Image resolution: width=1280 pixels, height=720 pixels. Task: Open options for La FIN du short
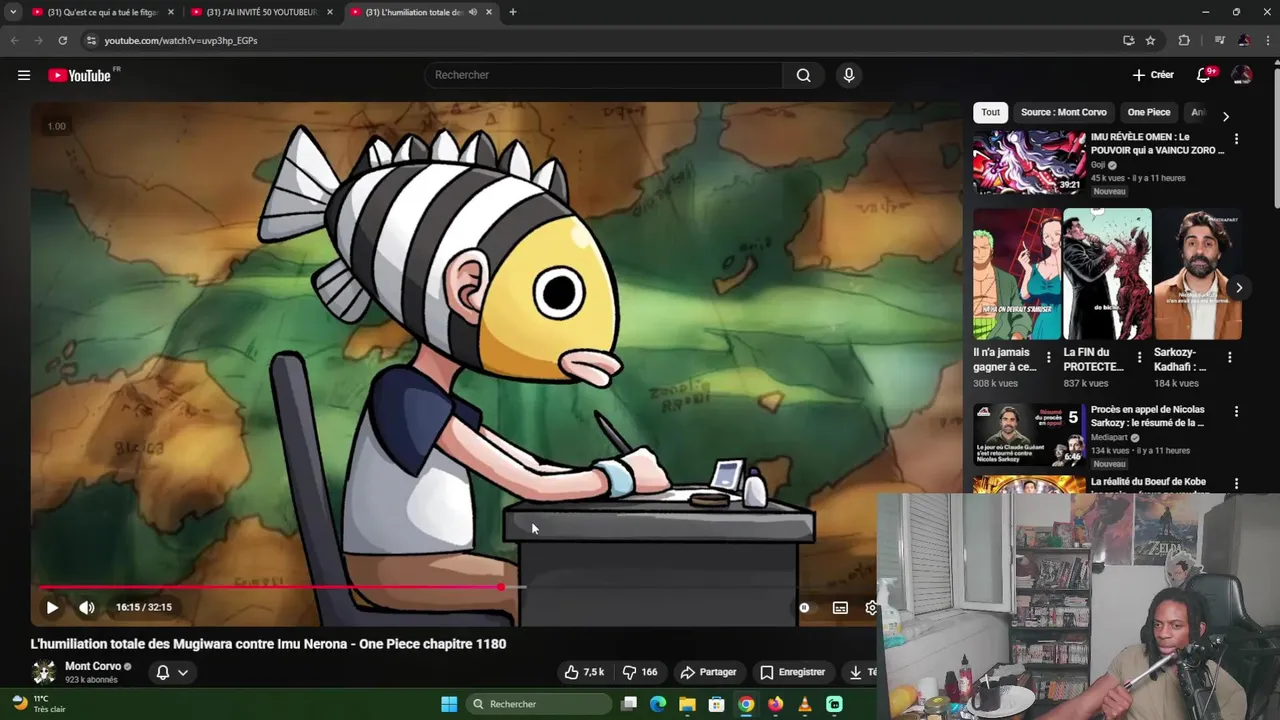(1139, 357)
